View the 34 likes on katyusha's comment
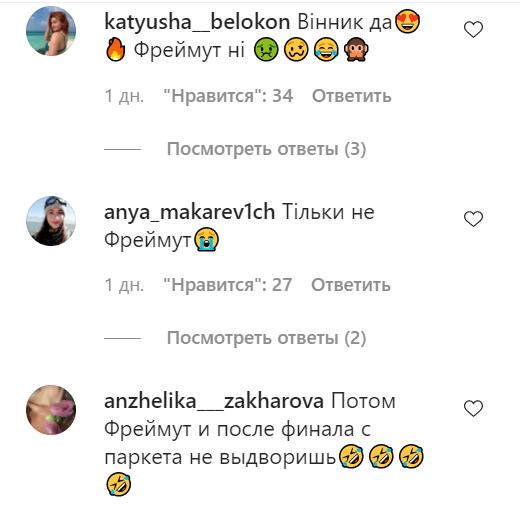The height and width of the screenshot is (507, 520). point(228,96)
